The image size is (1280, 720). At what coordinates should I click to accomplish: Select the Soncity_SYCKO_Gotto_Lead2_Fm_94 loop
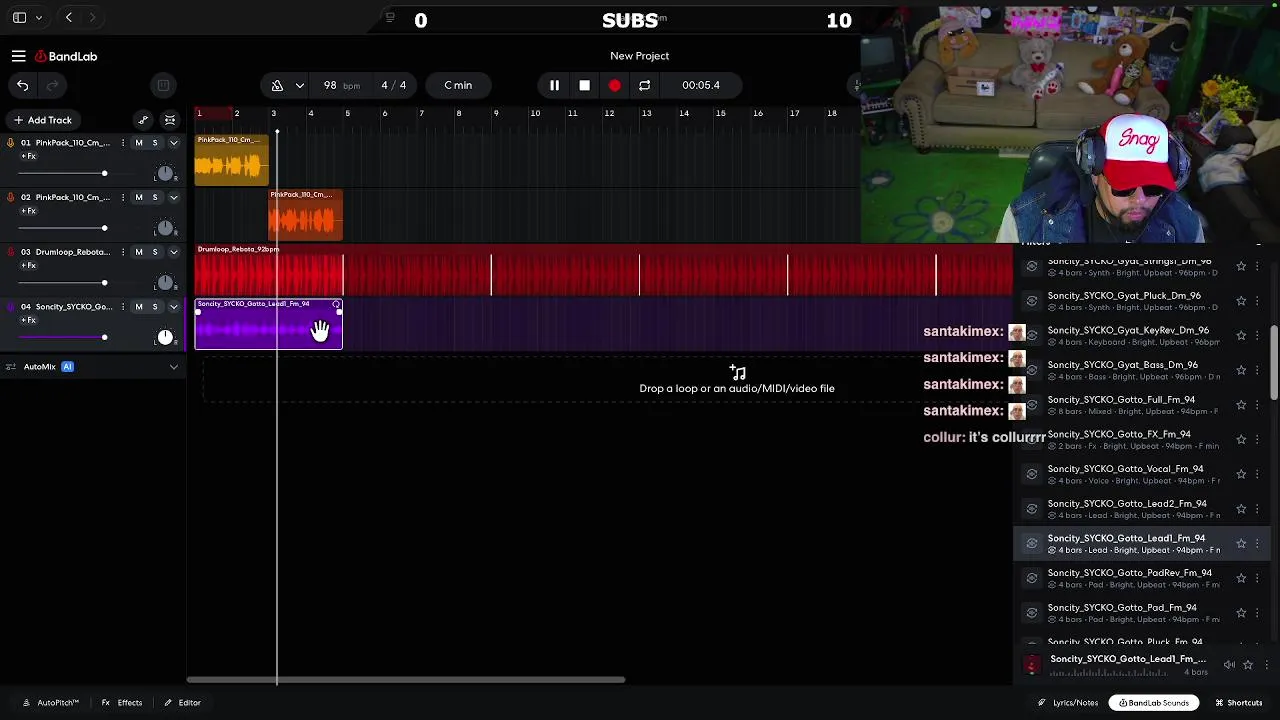tap(1142, 509)
